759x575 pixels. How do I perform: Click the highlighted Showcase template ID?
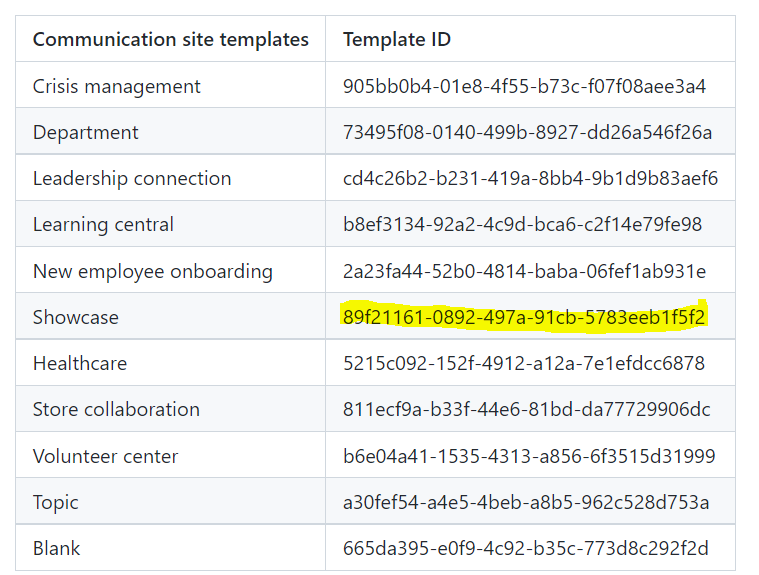[x=524, y=317]
